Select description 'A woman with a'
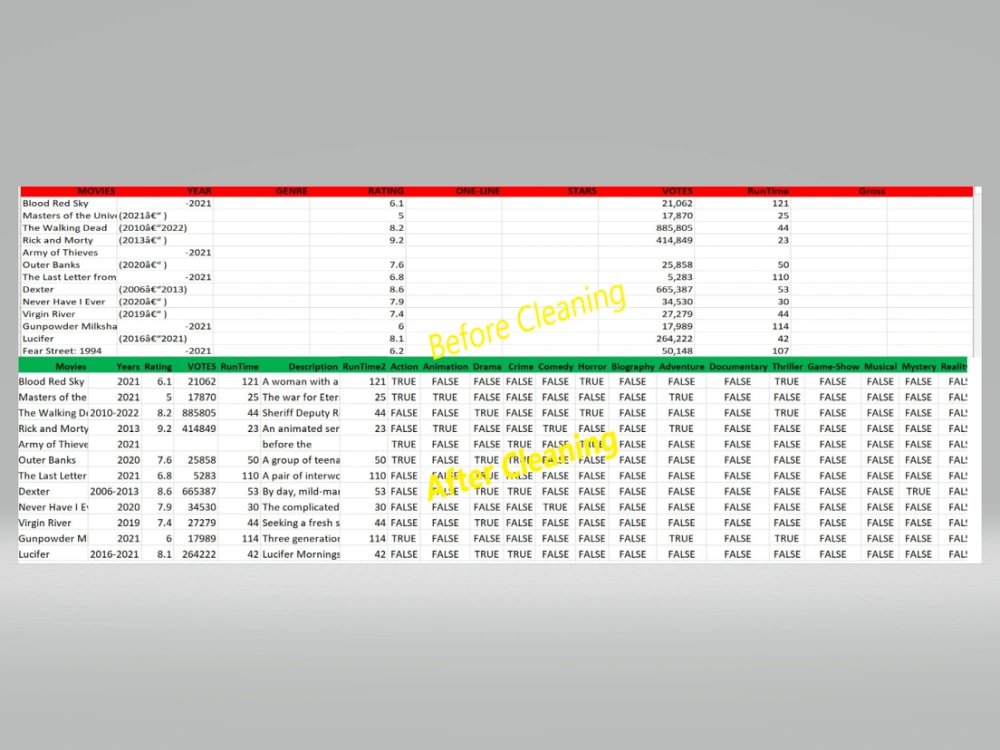 click(x=300, y=381)
